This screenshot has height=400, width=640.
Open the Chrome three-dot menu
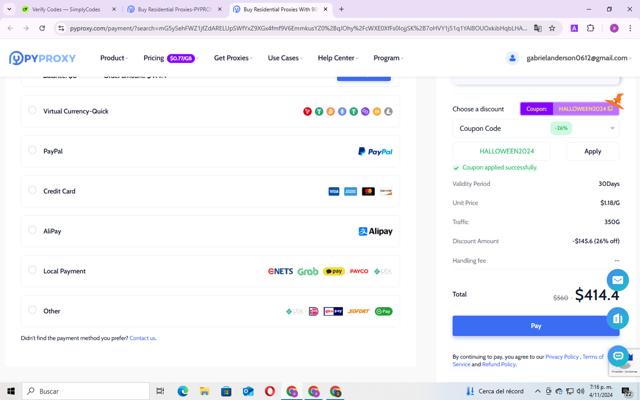(x=630, y=28)
